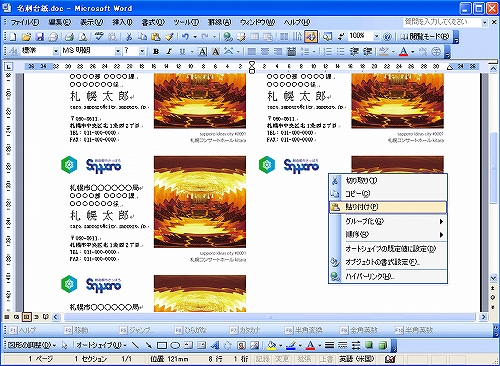Select the Rectangle drawing tool
Screen dimensions: 500x366
(x=162, y=345)
